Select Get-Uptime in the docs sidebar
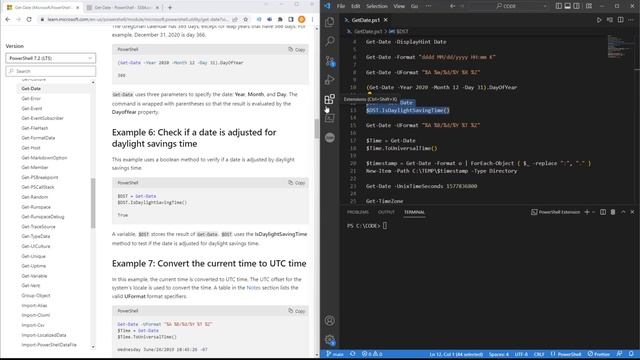This screenshot has height=360, width=640. click(33, 266)
